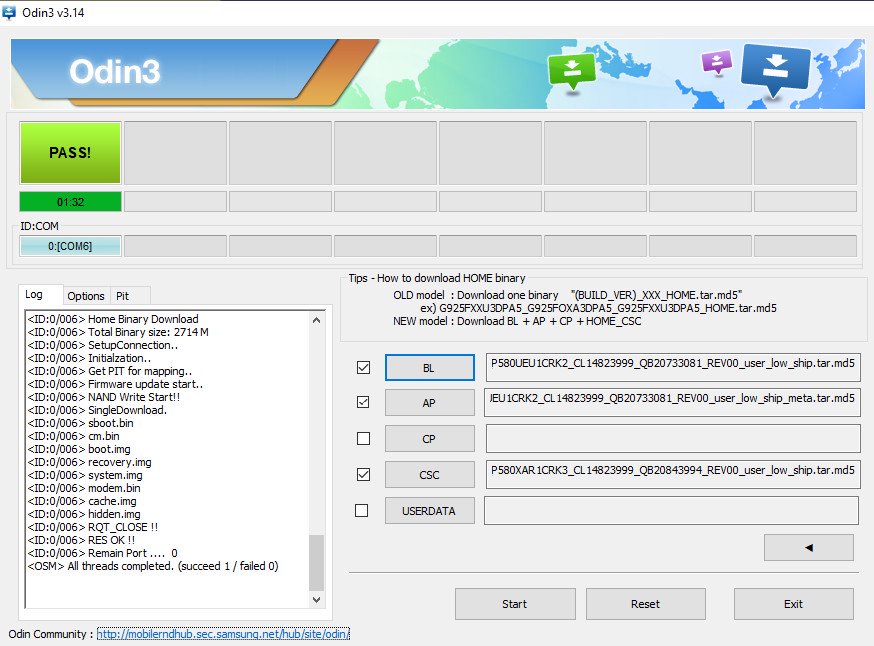Click the CP file path field
Viewport: 874px width, 646px height.
[x=672, y=438]
